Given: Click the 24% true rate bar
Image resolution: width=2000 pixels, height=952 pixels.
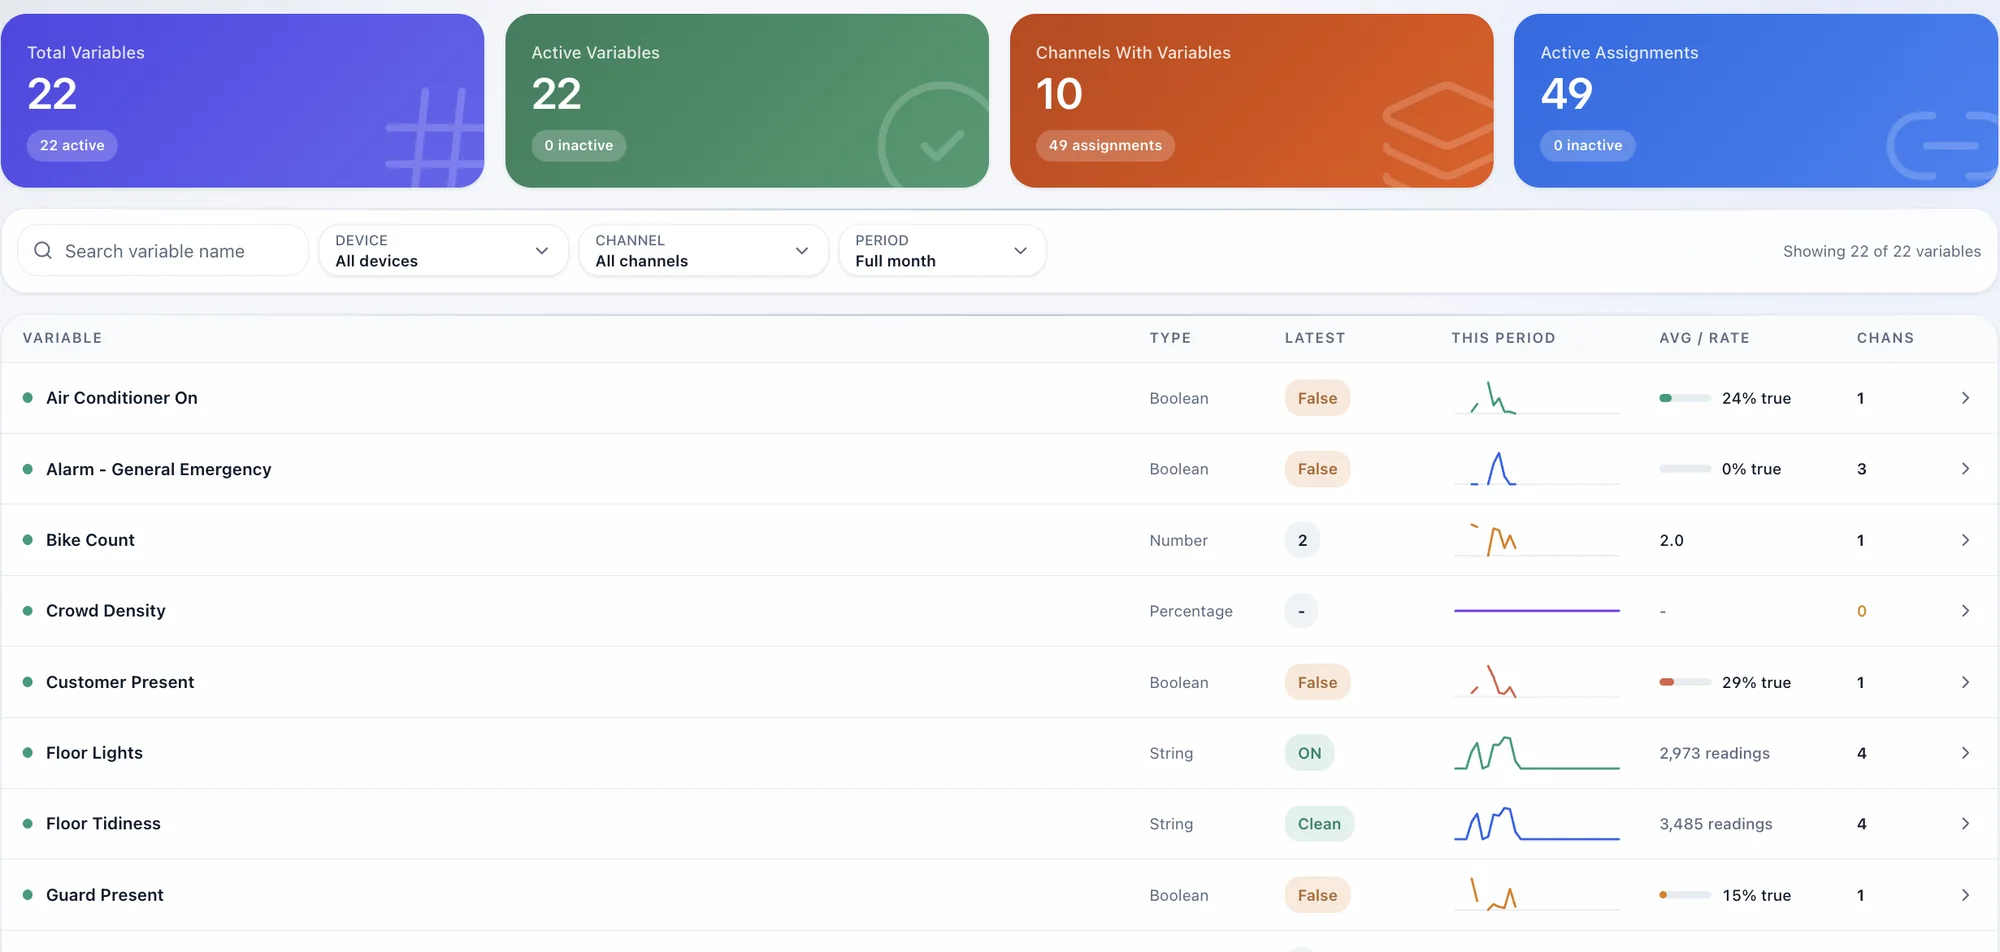Looking at the screenshot, I should point(1685,398).
